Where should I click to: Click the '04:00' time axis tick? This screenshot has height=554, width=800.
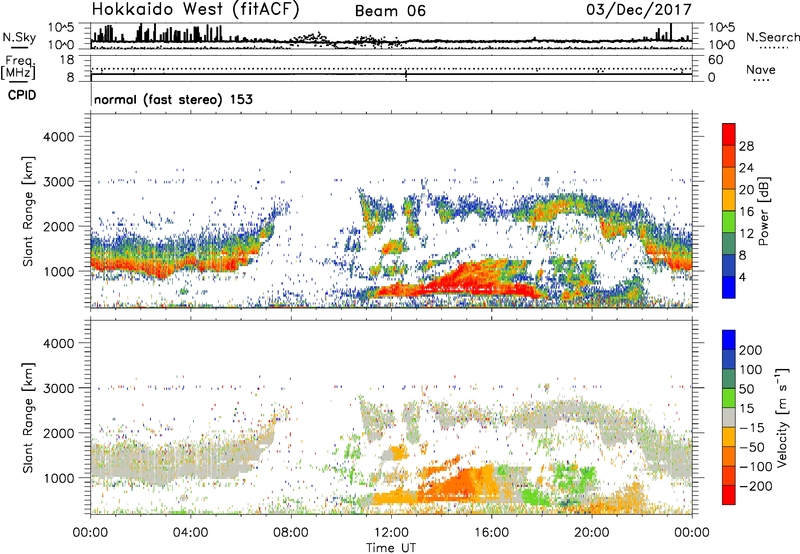190,533
